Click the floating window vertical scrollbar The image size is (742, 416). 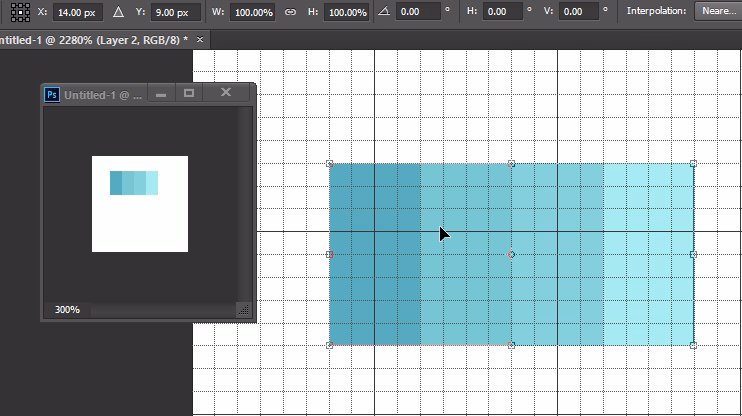tap(245, 204)
